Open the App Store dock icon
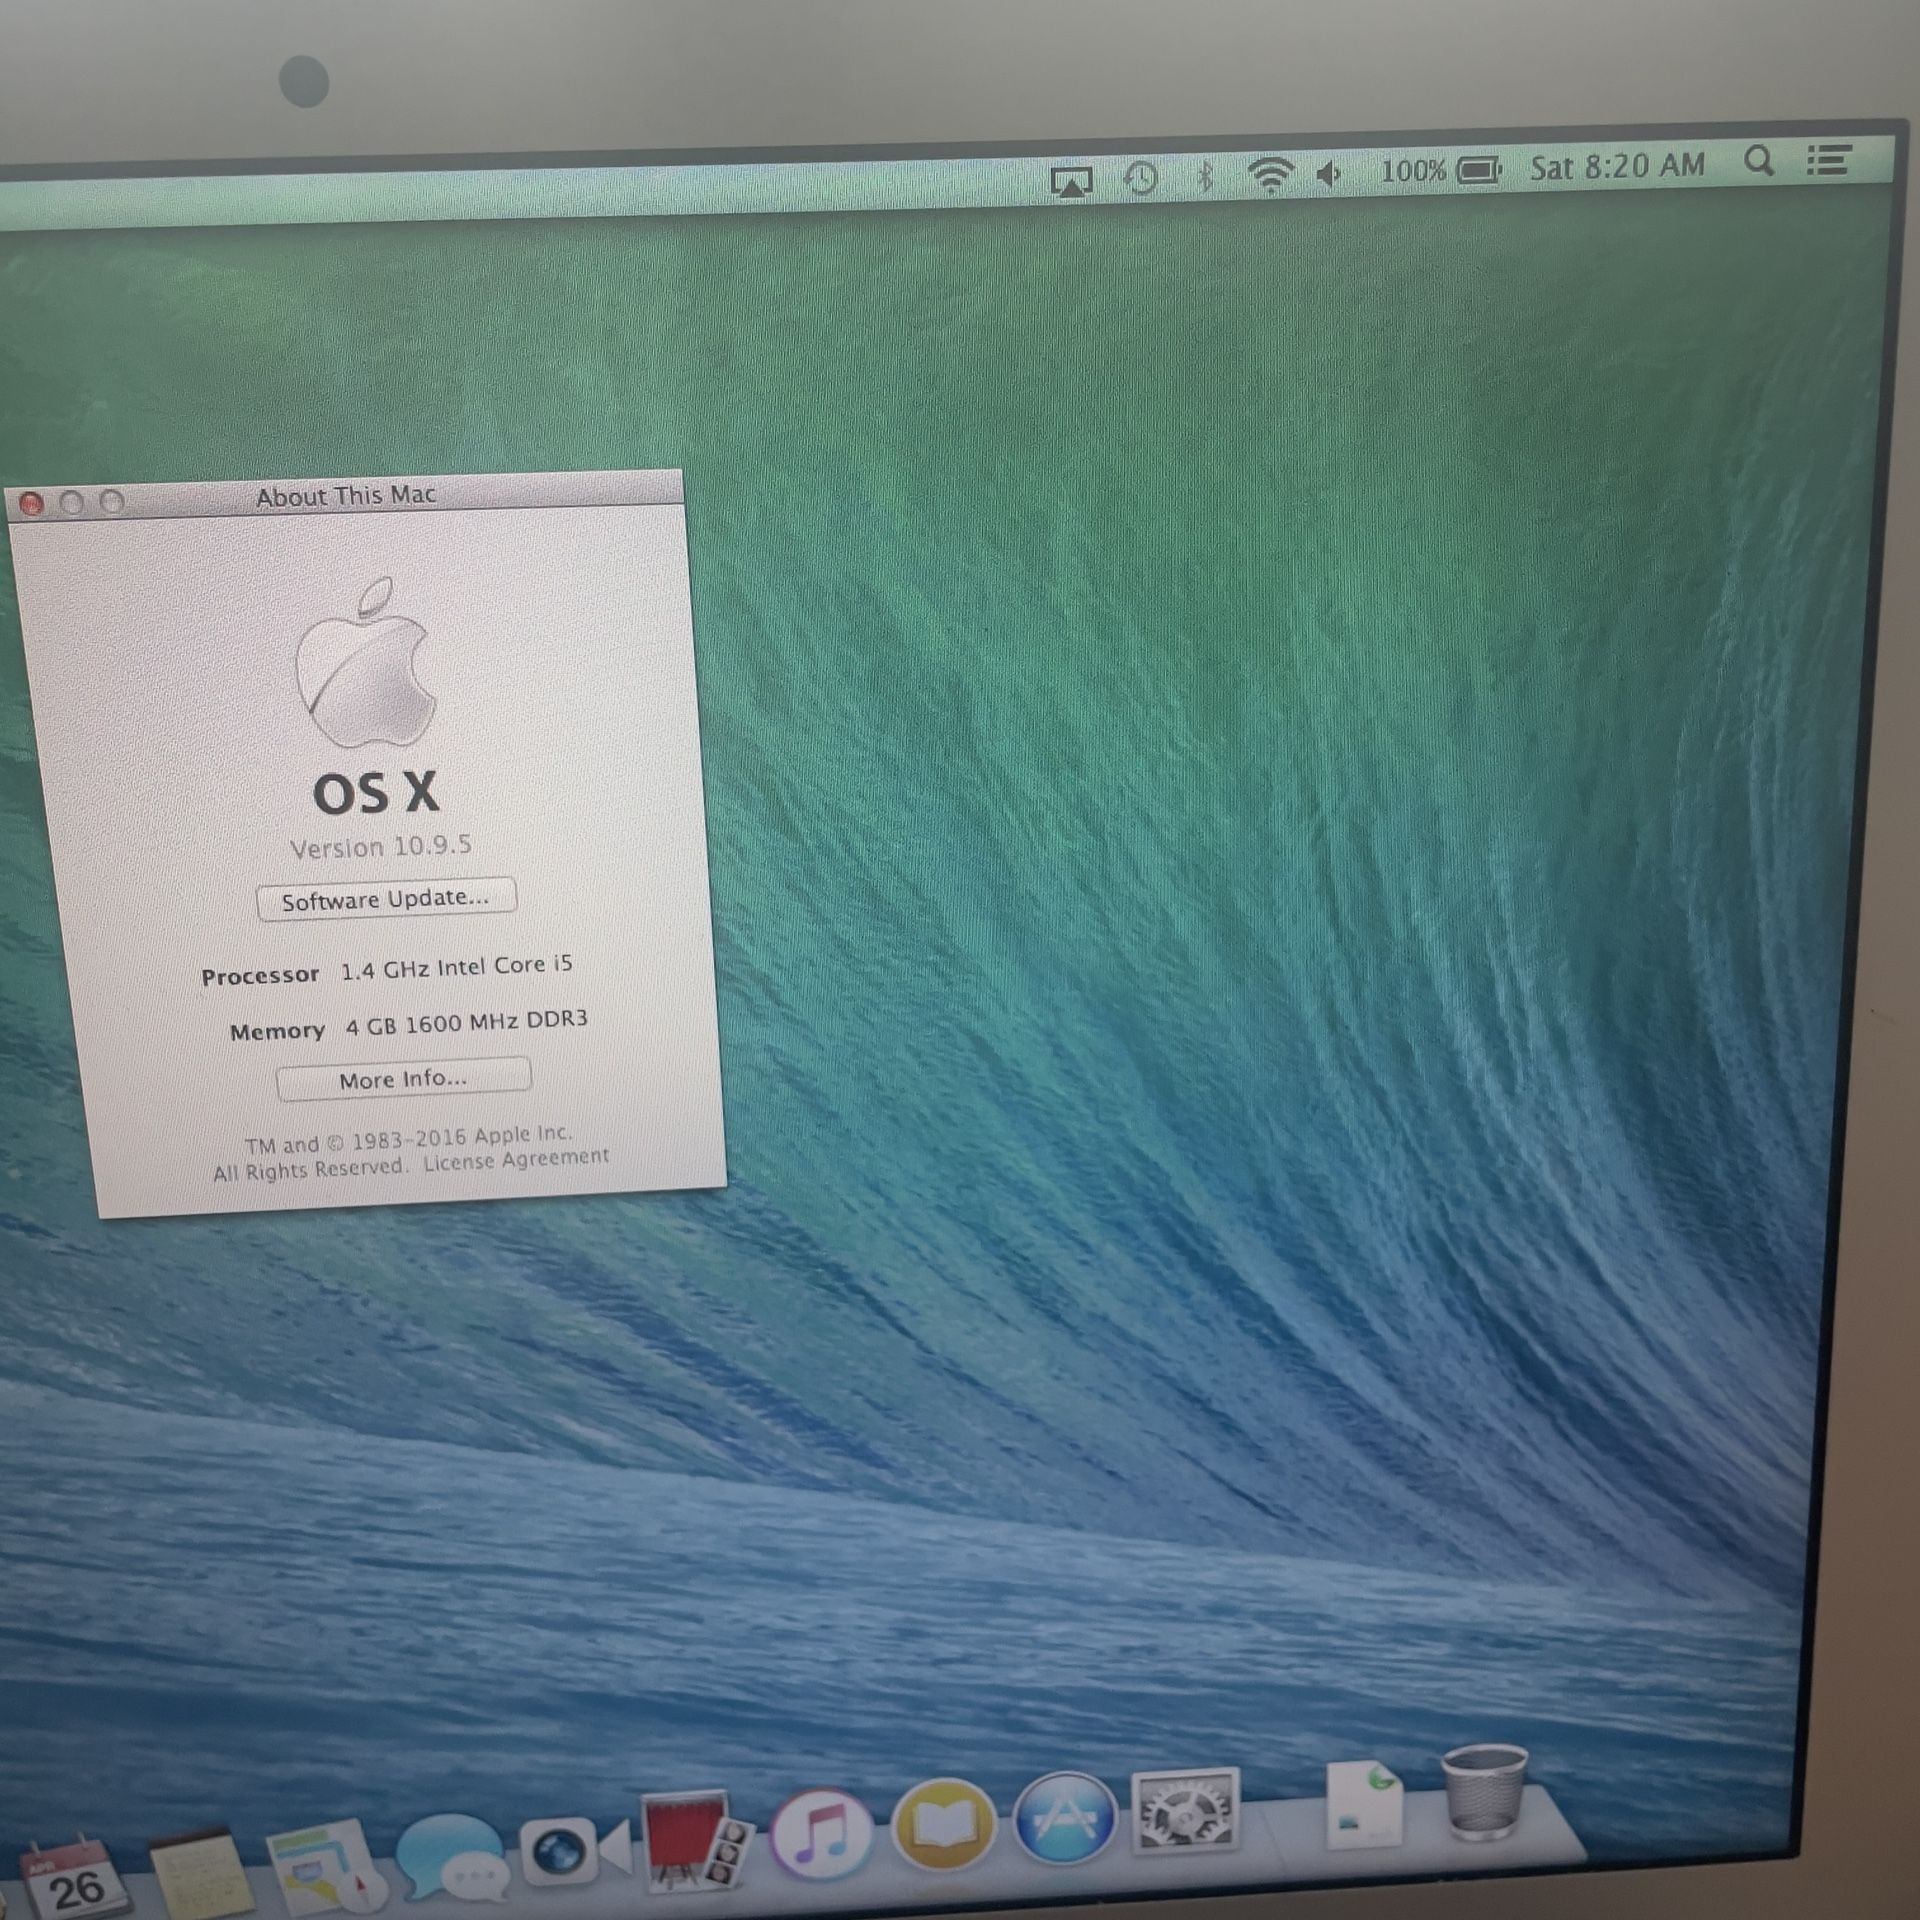Viewport: 1920px width, 1920px height. (1064, 1818)
